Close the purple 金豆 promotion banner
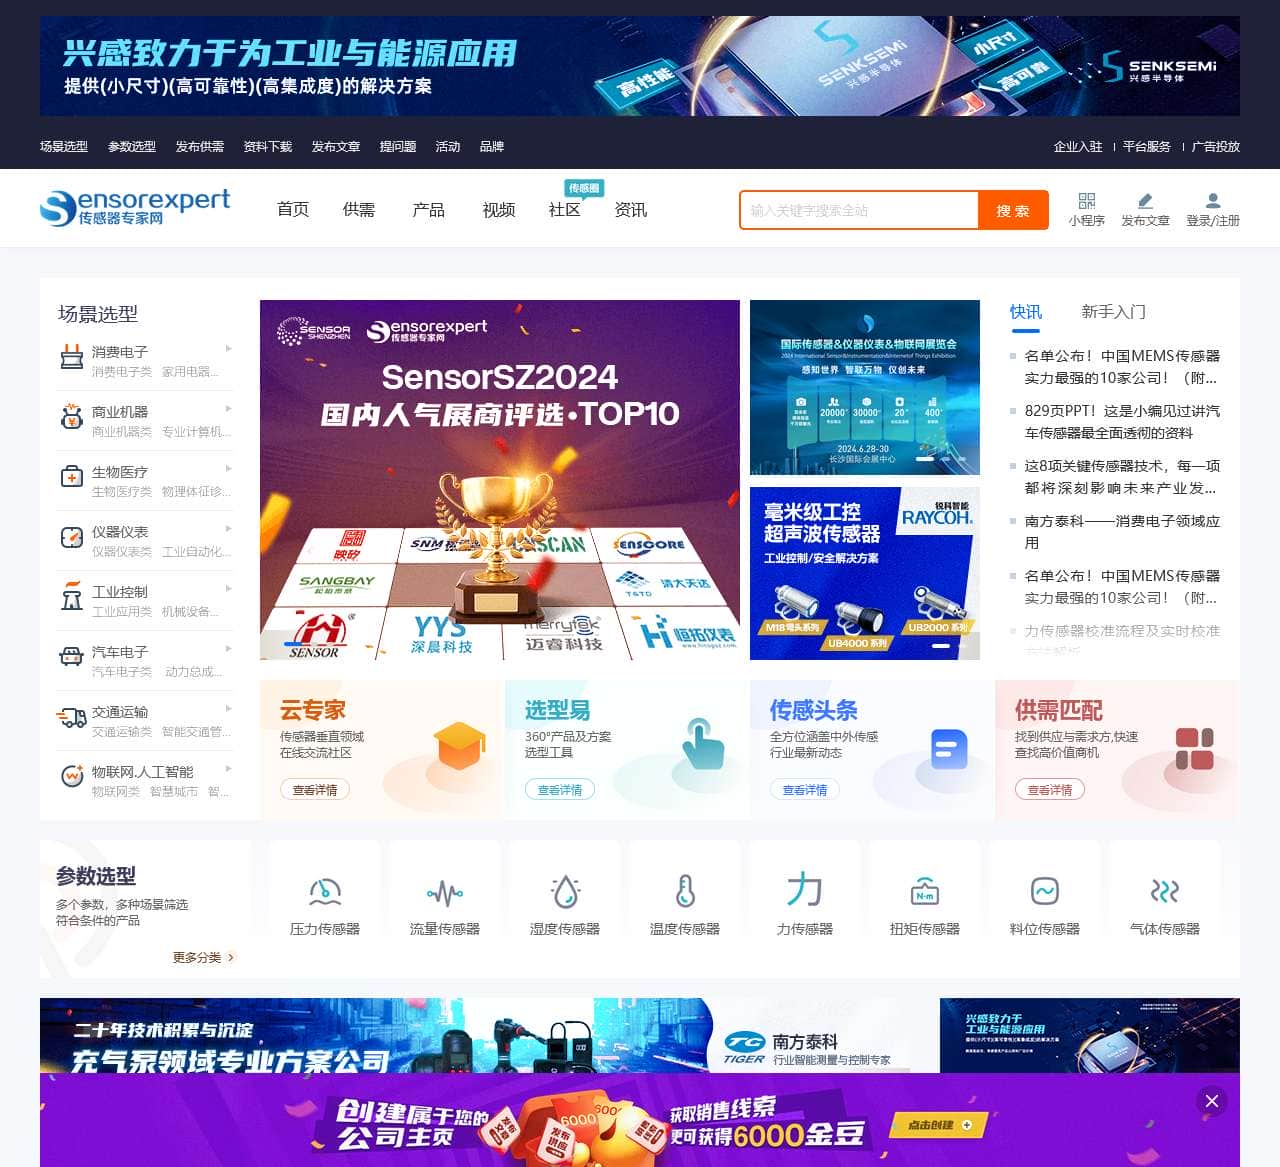1280x1167 pixels. click(x=1212, y=1101)
